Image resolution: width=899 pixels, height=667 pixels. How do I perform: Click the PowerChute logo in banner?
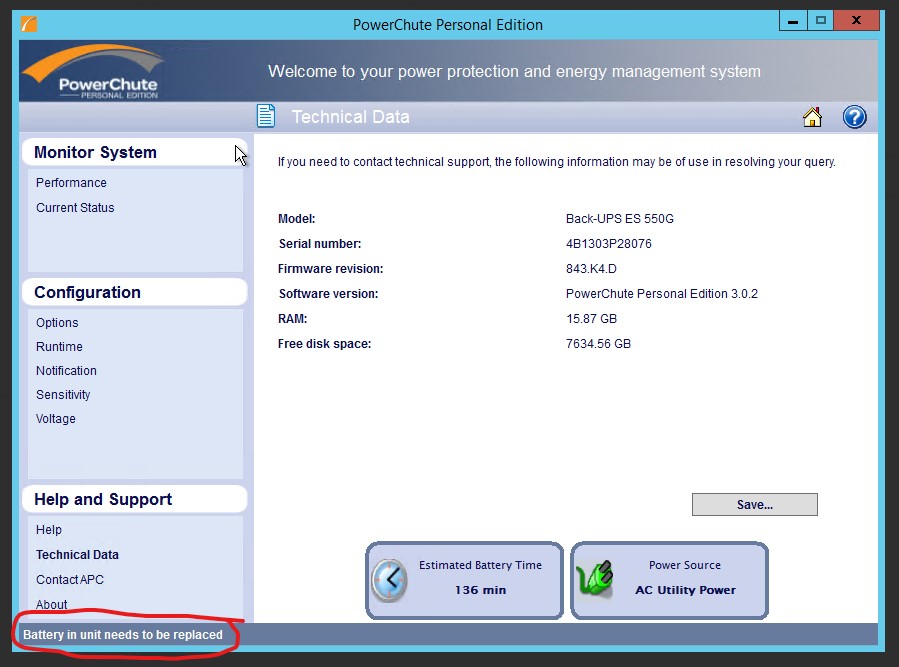[92, 72]
